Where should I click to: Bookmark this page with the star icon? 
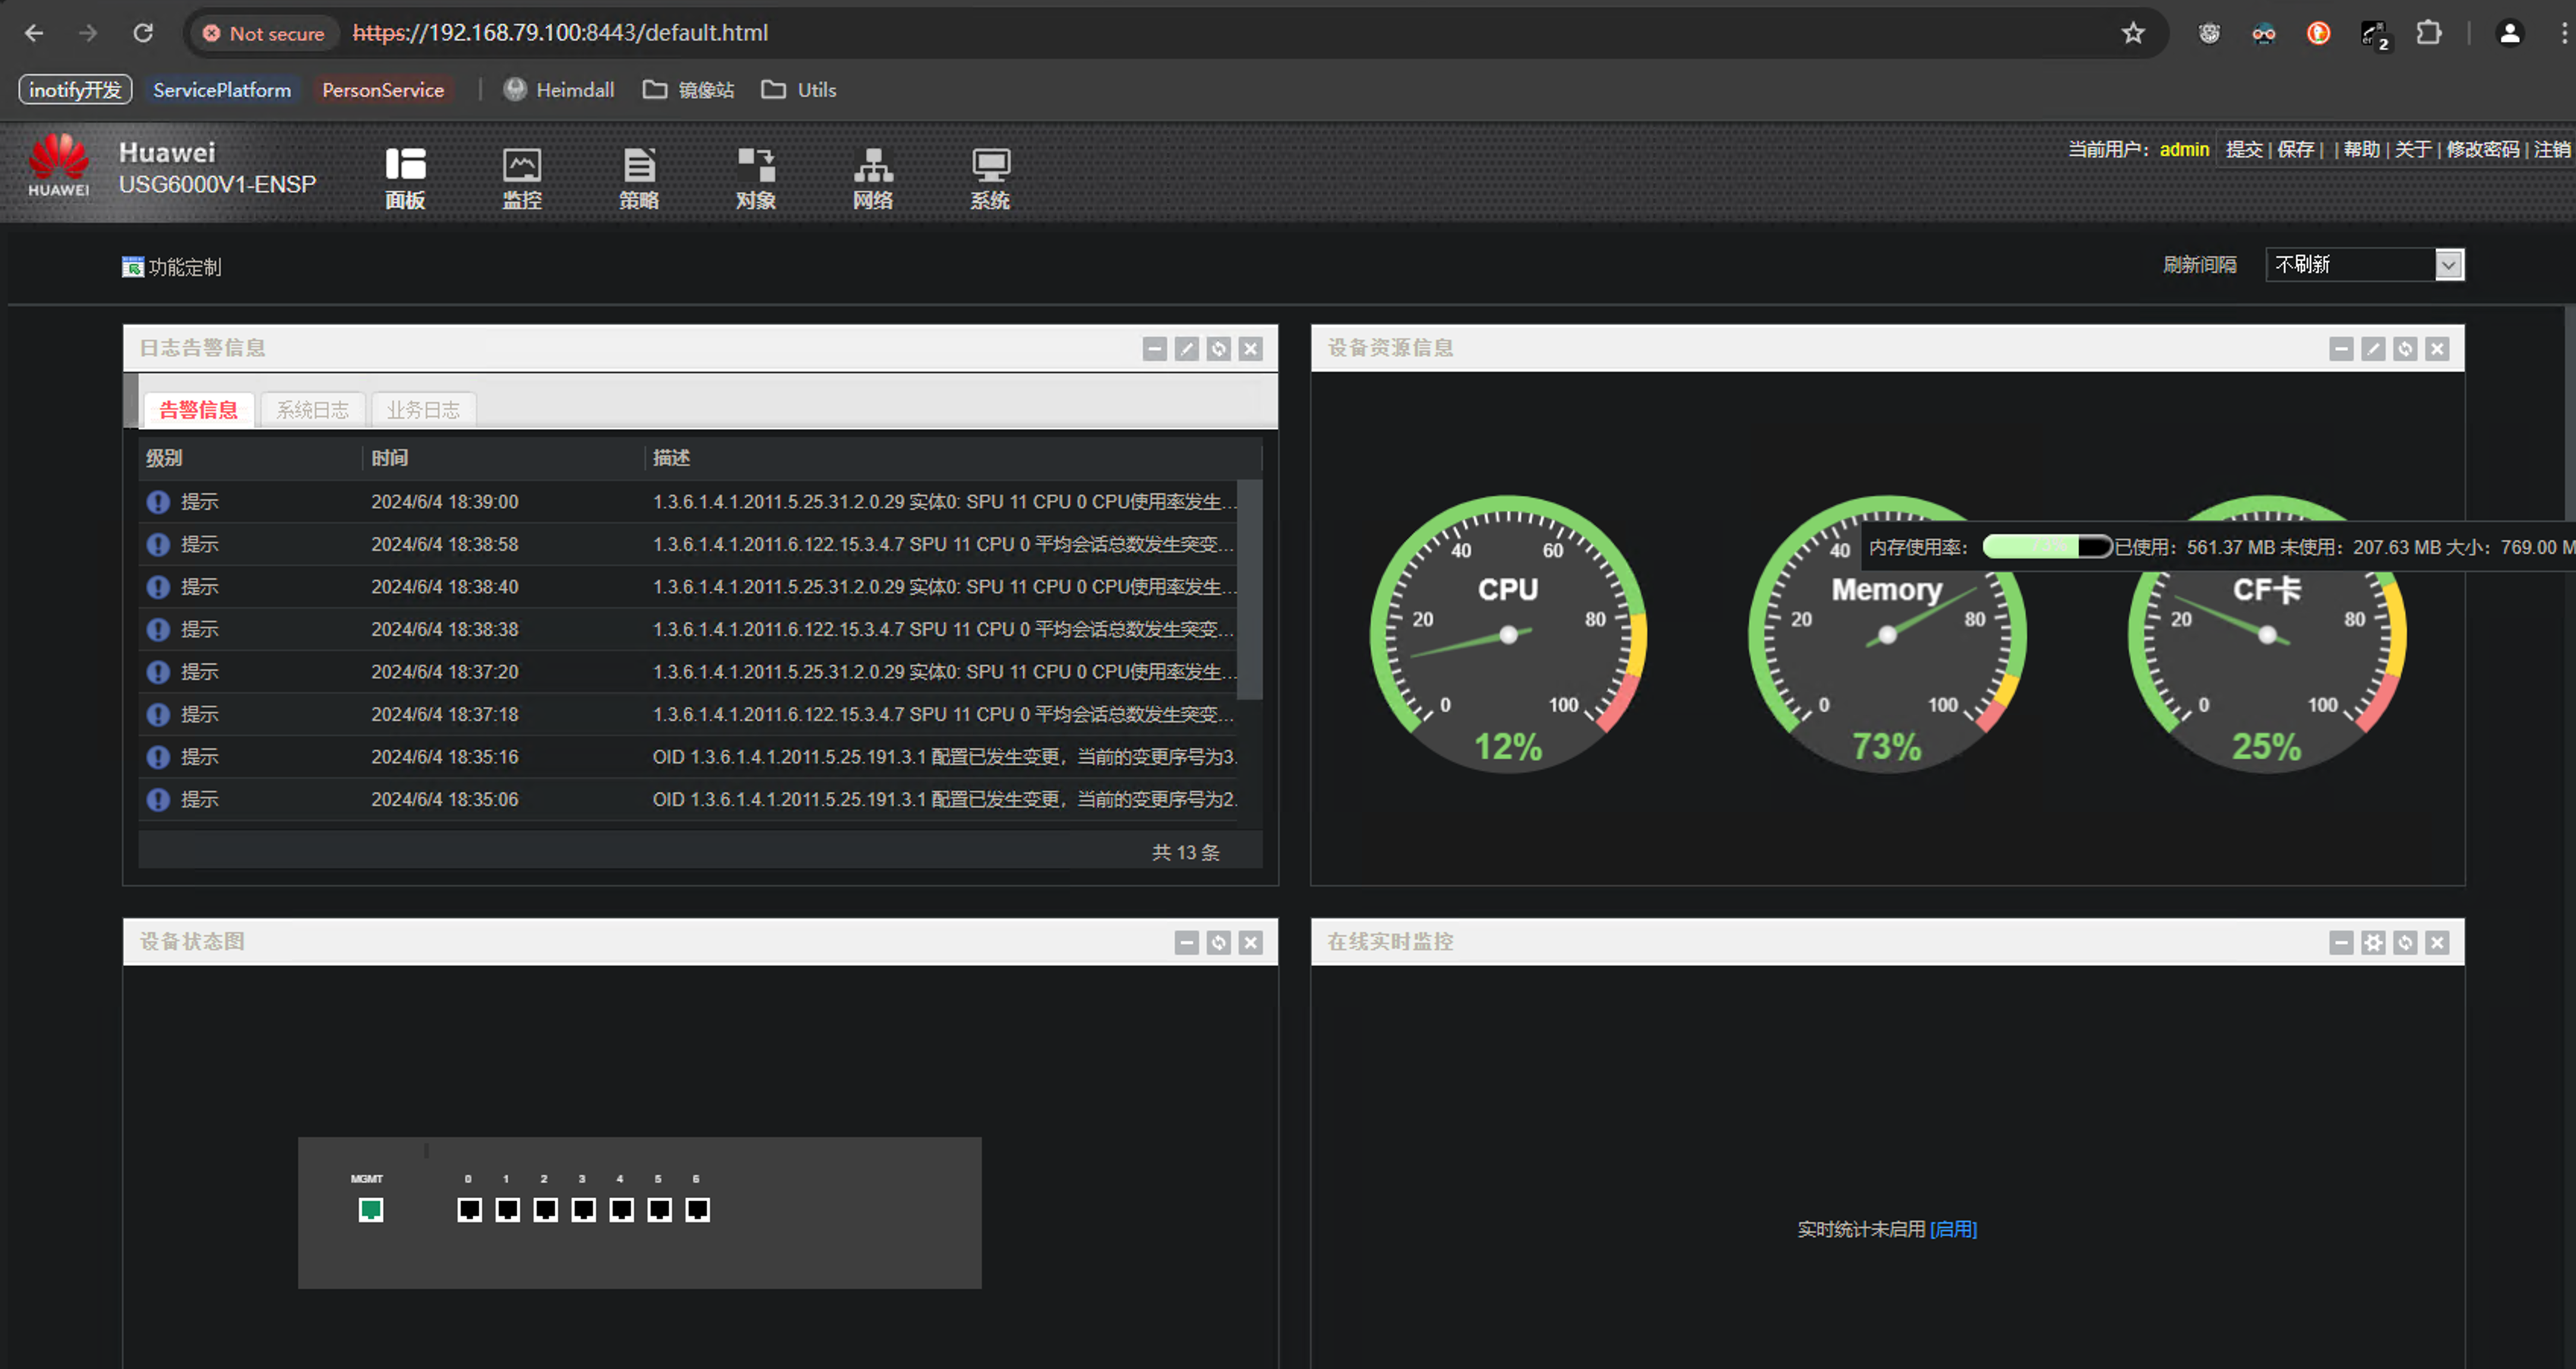(2133, 33)
